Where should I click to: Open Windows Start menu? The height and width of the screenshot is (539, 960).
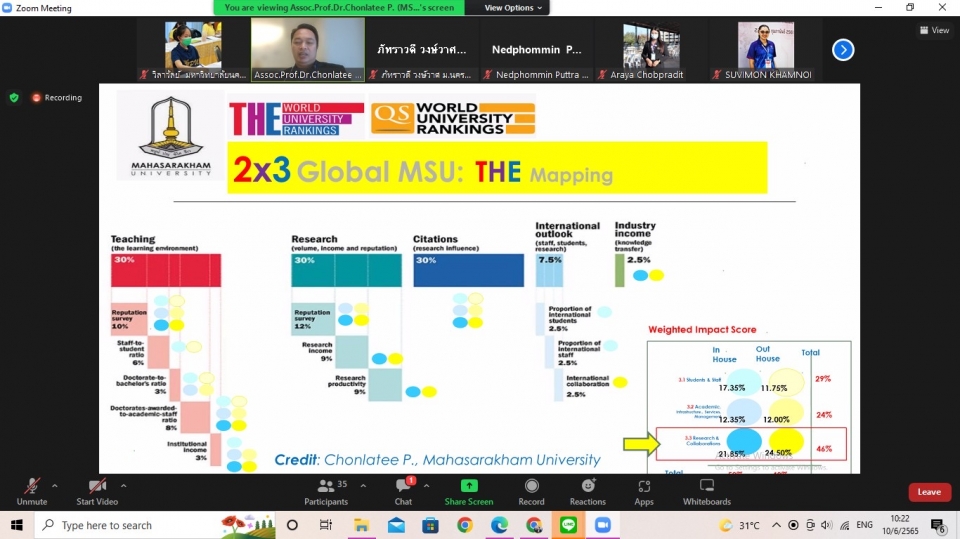[17, 525]
